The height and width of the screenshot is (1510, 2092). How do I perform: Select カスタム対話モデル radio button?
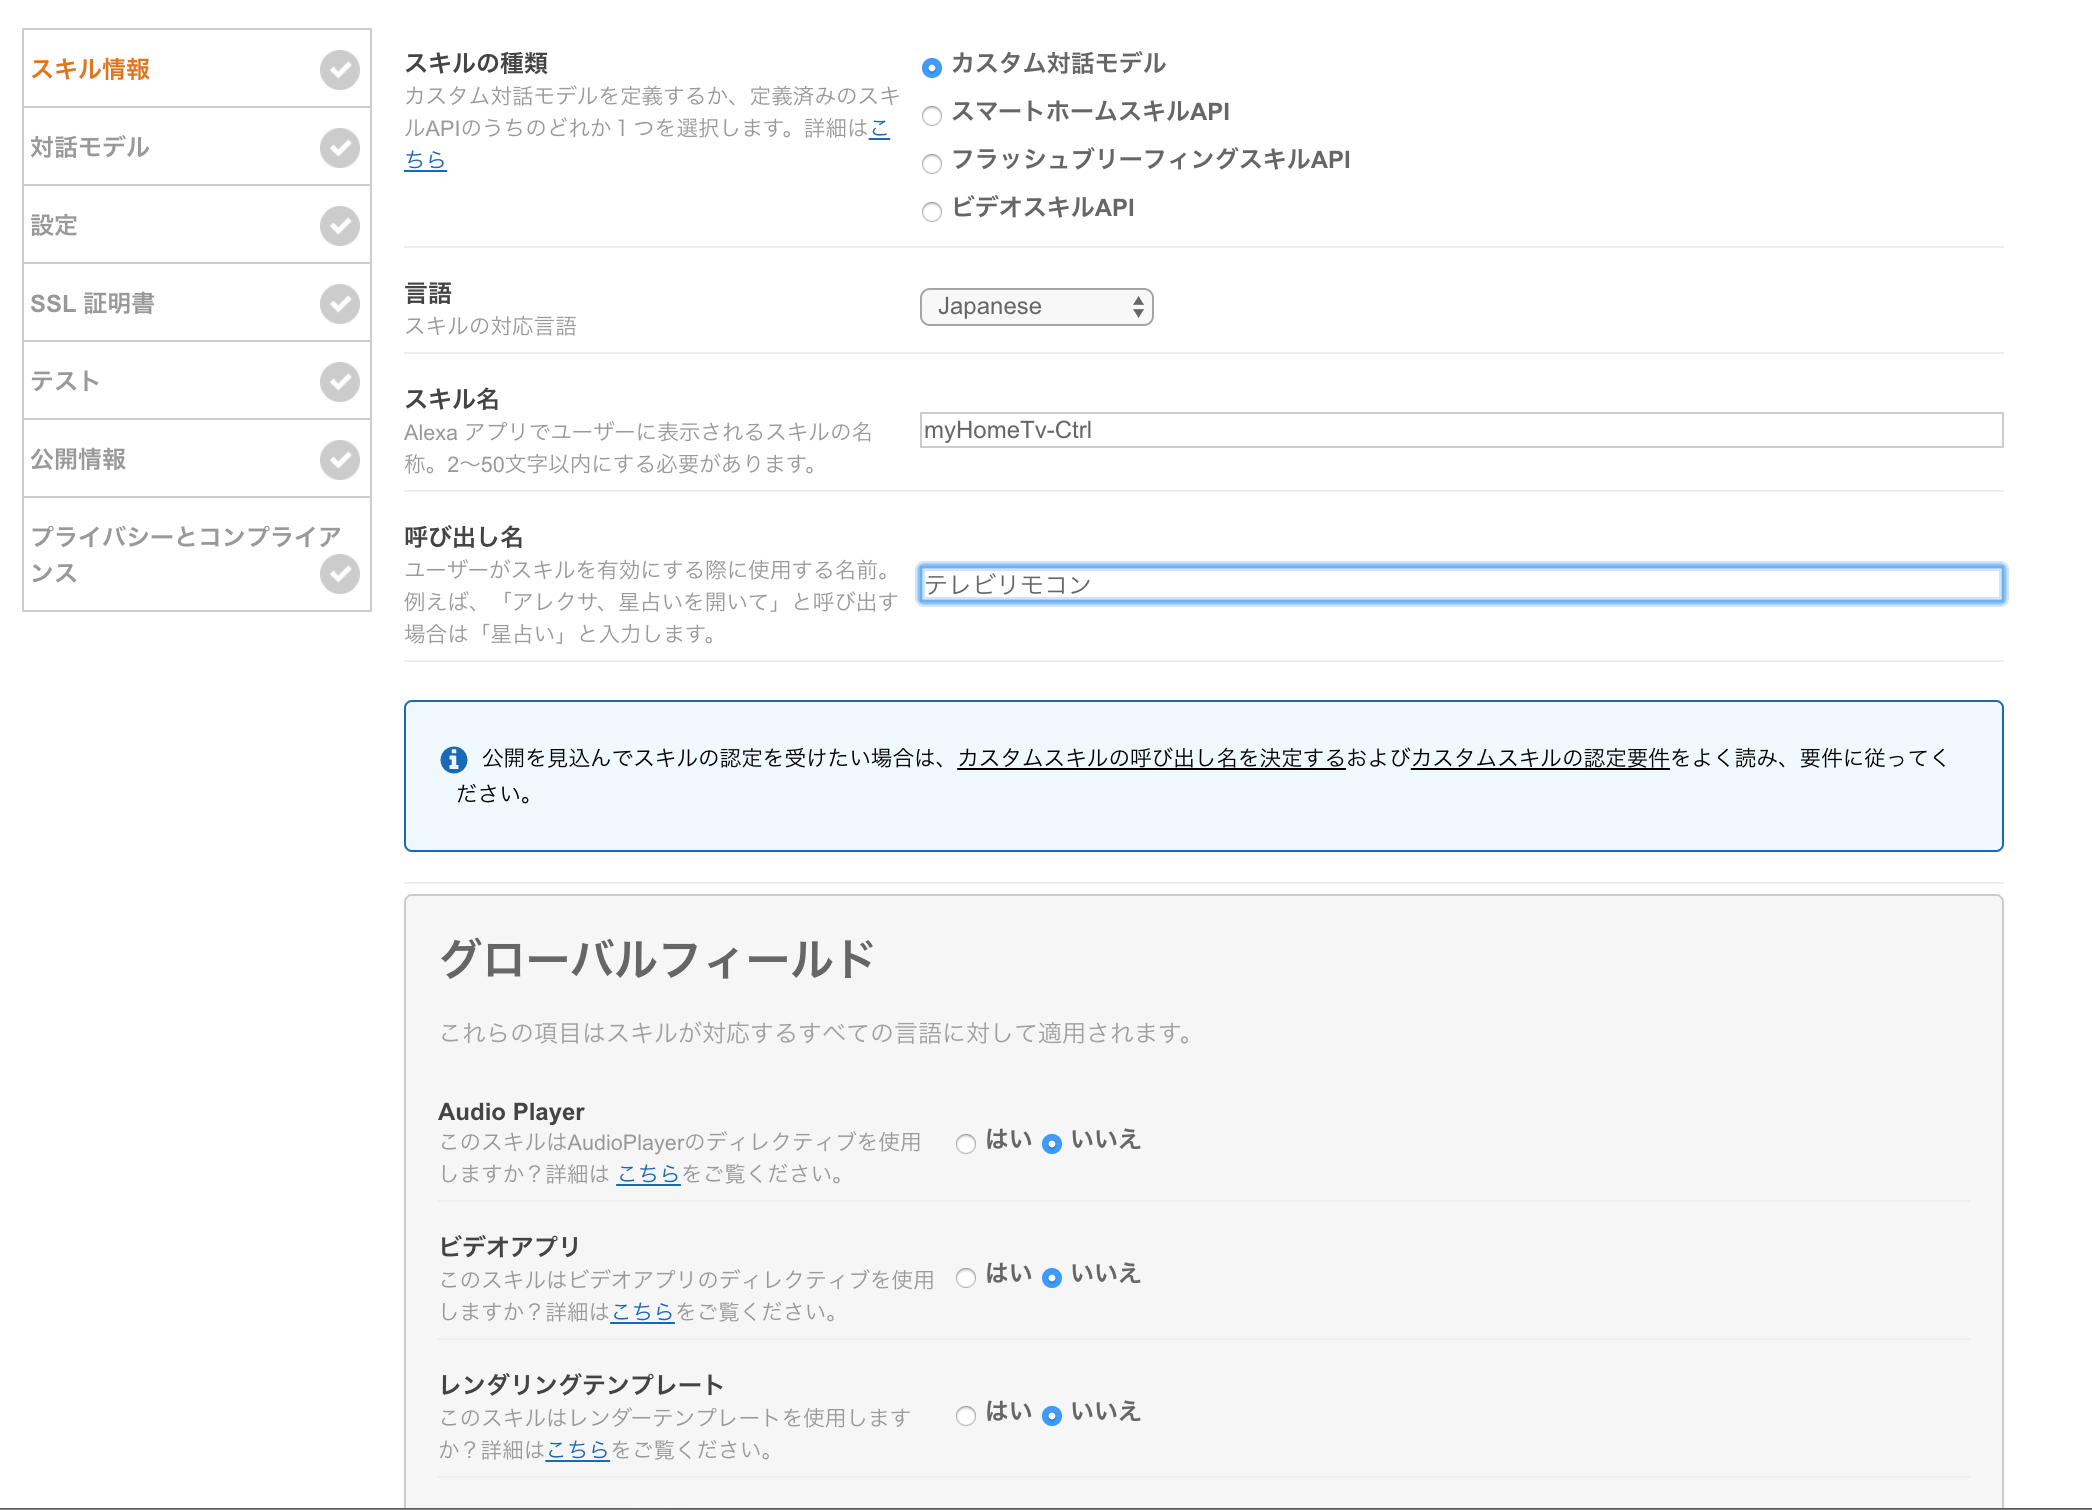(x=932, y=67)
